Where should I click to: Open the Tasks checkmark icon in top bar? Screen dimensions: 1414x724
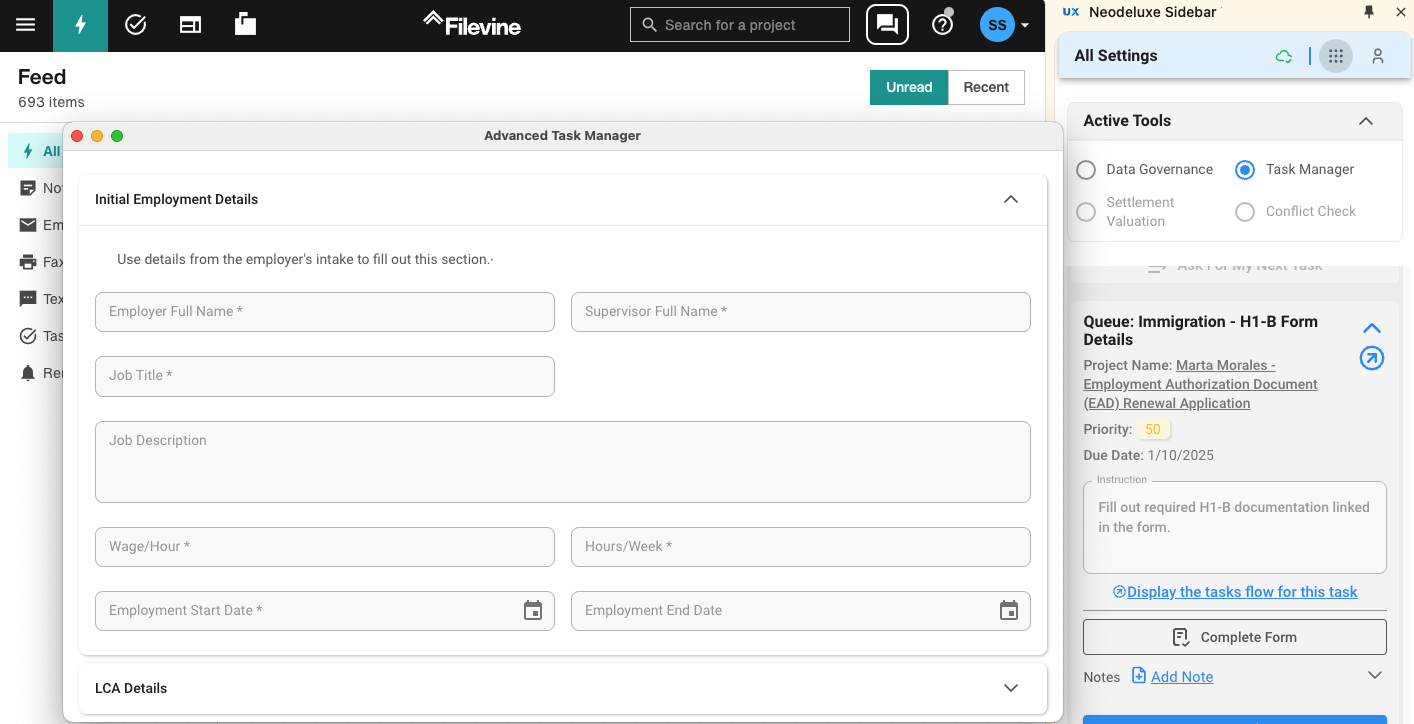click(136, 25)
